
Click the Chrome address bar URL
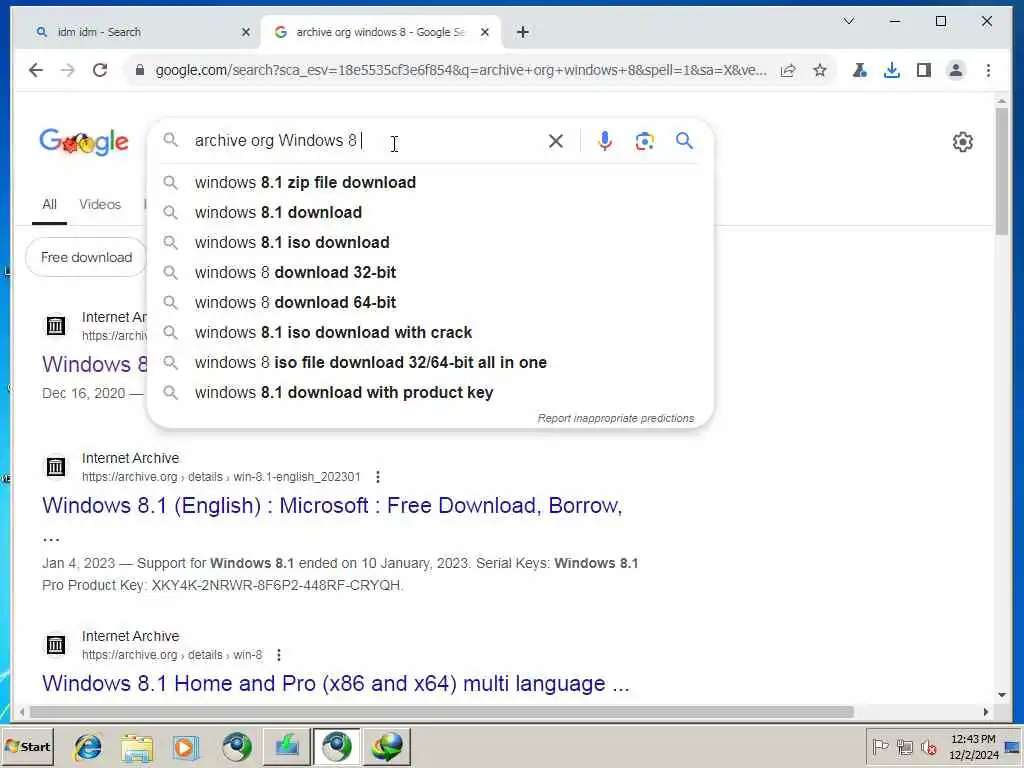coord(460,70)
